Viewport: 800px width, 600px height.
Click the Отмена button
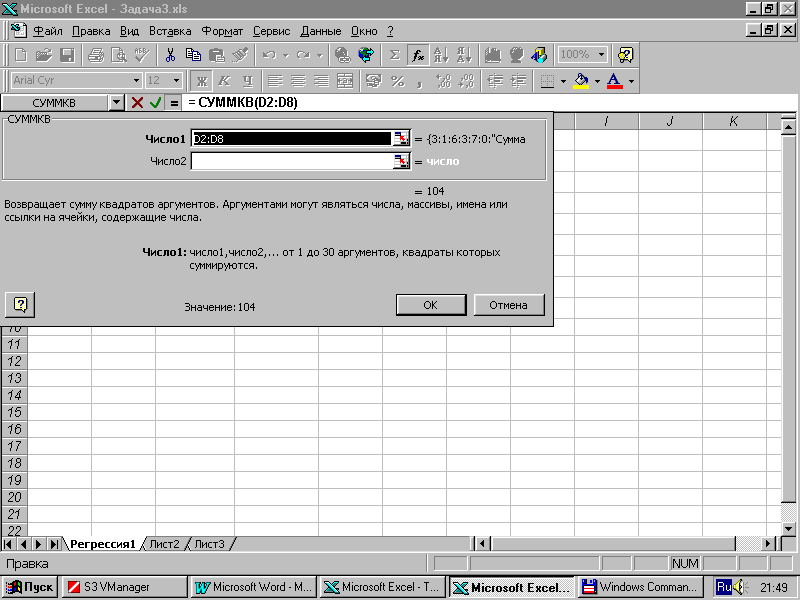[x=508, y=305]
